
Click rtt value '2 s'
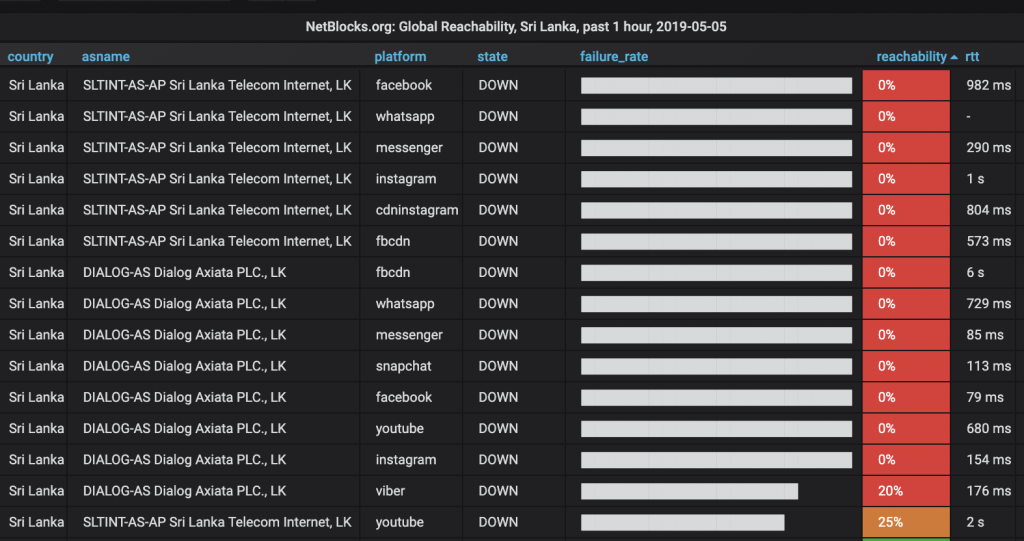pos(975,522)
